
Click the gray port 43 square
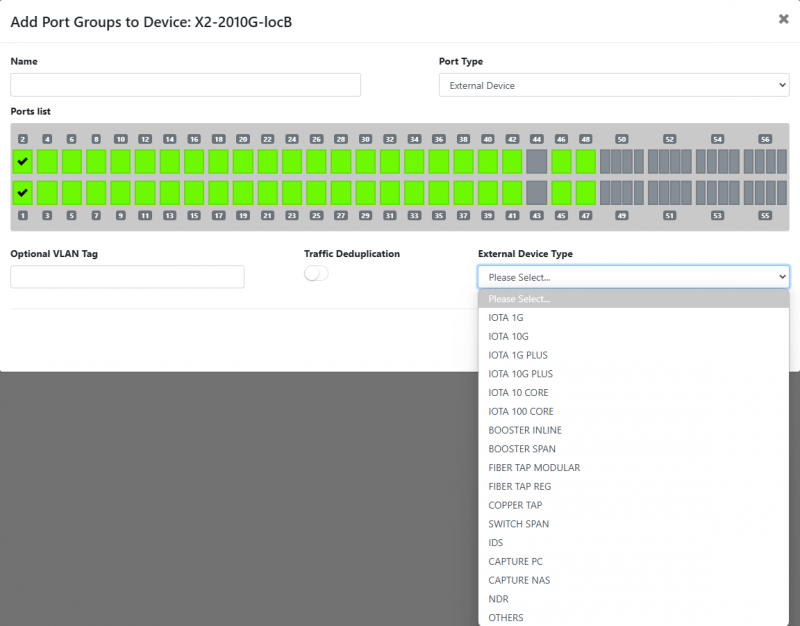(536, 192)
